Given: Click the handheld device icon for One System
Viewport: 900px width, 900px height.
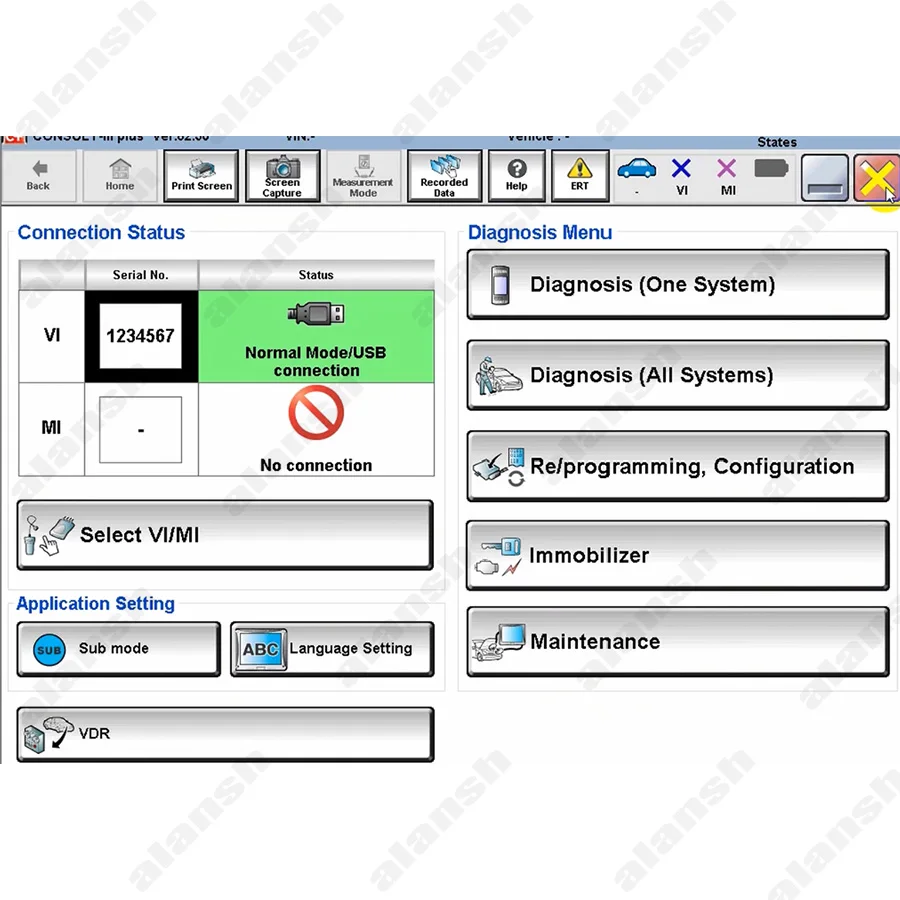Looking at the screenshot, I should point(501,285).
